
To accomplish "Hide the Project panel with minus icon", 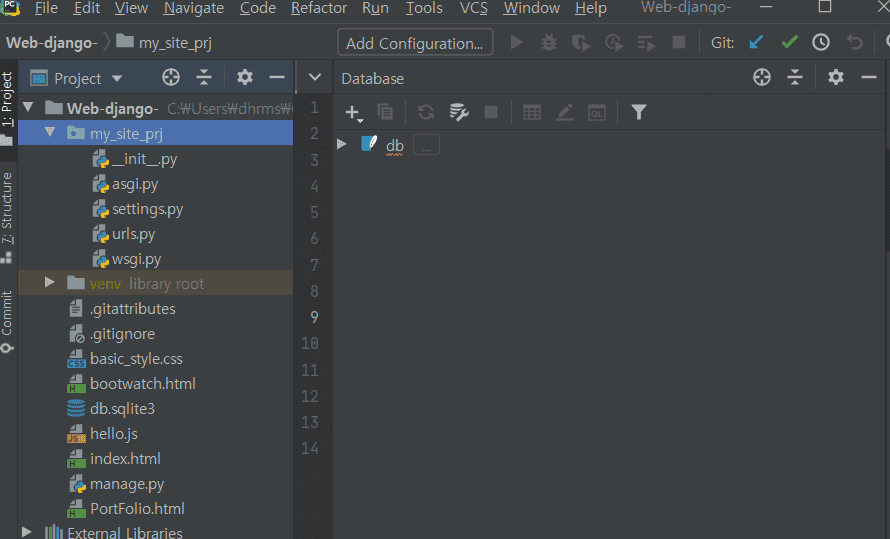I will pos(277,77).
